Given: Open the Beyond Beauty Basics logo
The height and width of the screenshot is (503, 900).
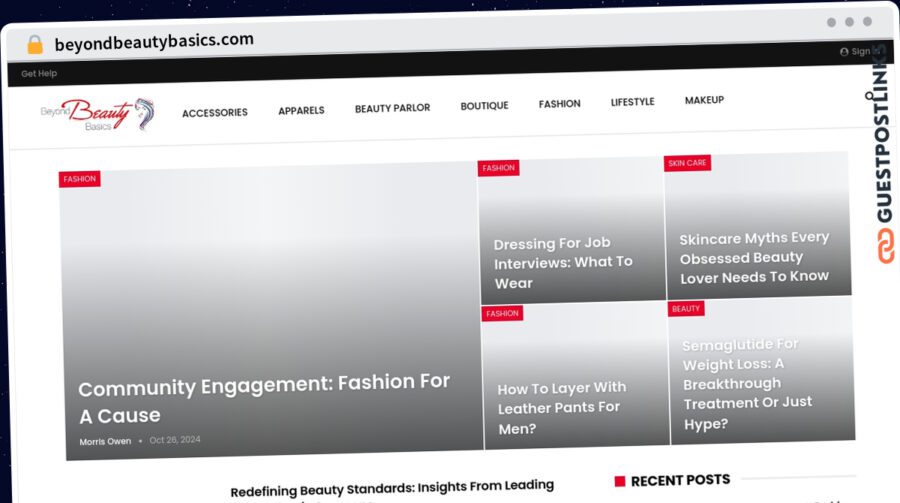Looking at the screenshot, I should [98, 114].
